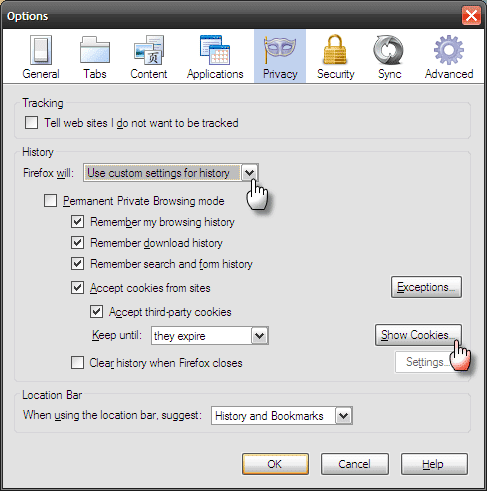Expand the location bar suggest dropdown
This screenshot has height=491, width=487.
pos(282,415)
